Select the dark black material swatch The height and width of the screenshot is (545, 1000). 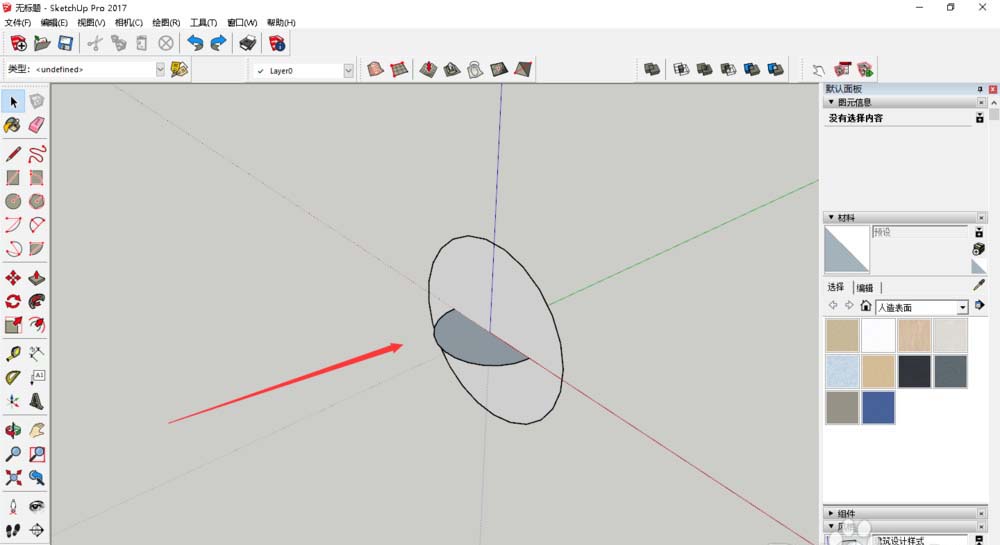(x=914, y=371)
